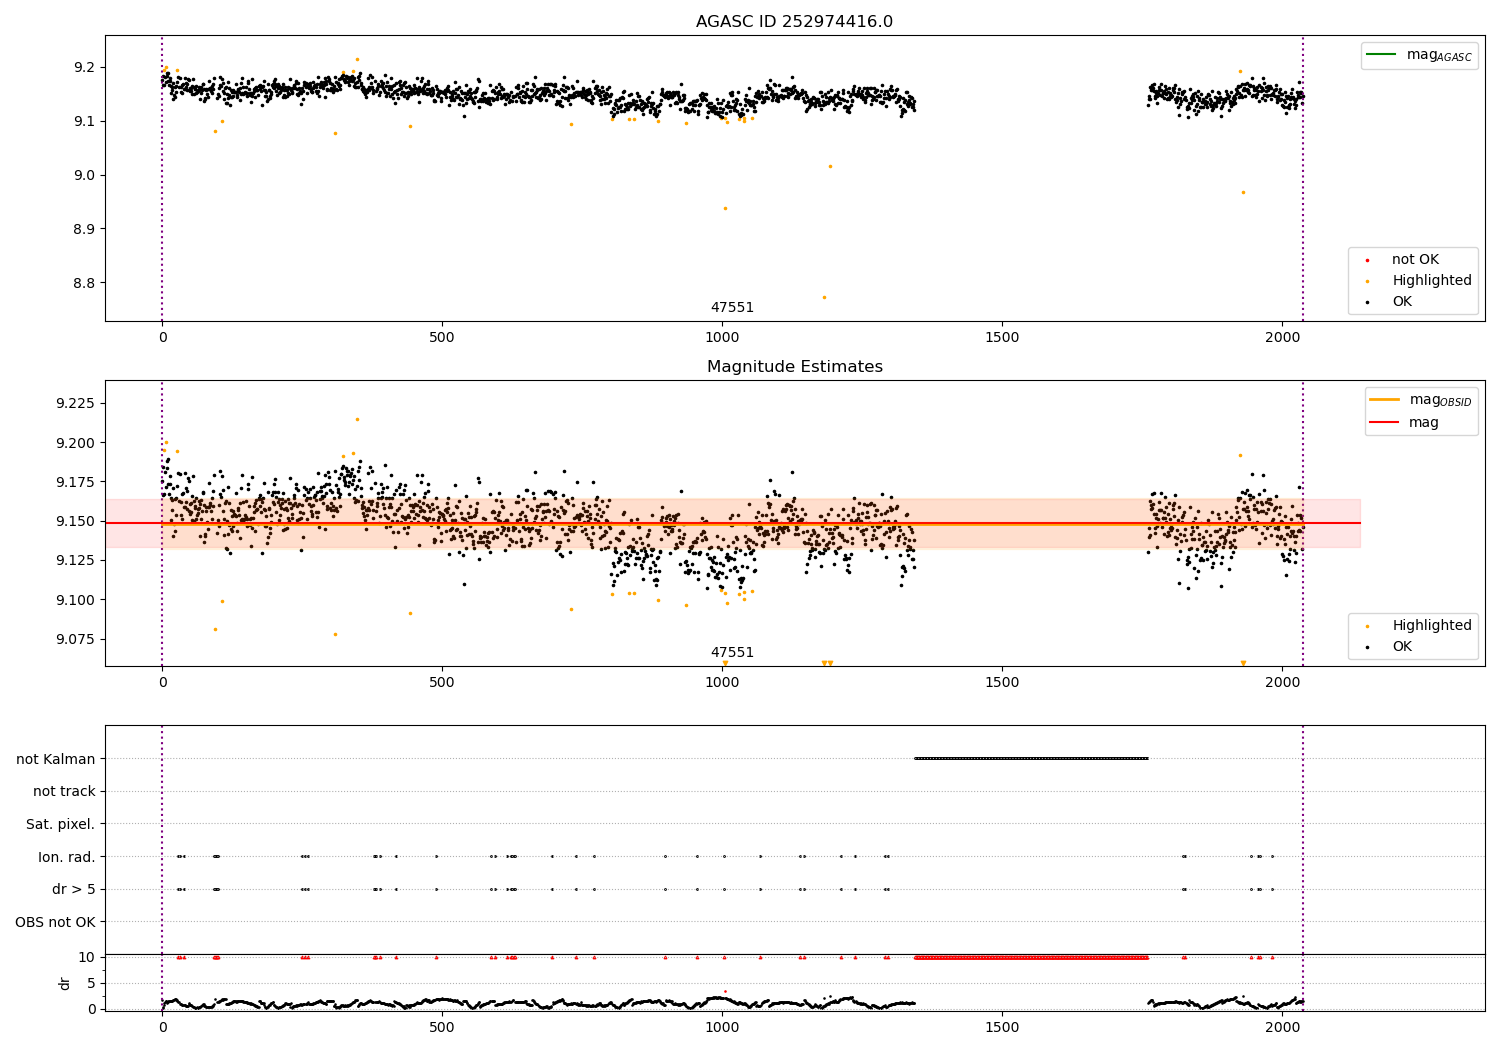Click the highest orange point near 9.215 in Magnitude Estimates
Screen dimensions: 1500x1050
pyautogui.click(x=357, y=419)
